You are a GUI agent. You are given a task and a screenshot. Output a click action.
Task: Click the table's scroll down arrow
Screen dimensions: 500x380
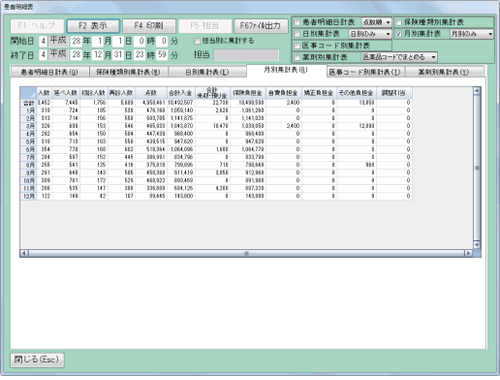point(477,245)
